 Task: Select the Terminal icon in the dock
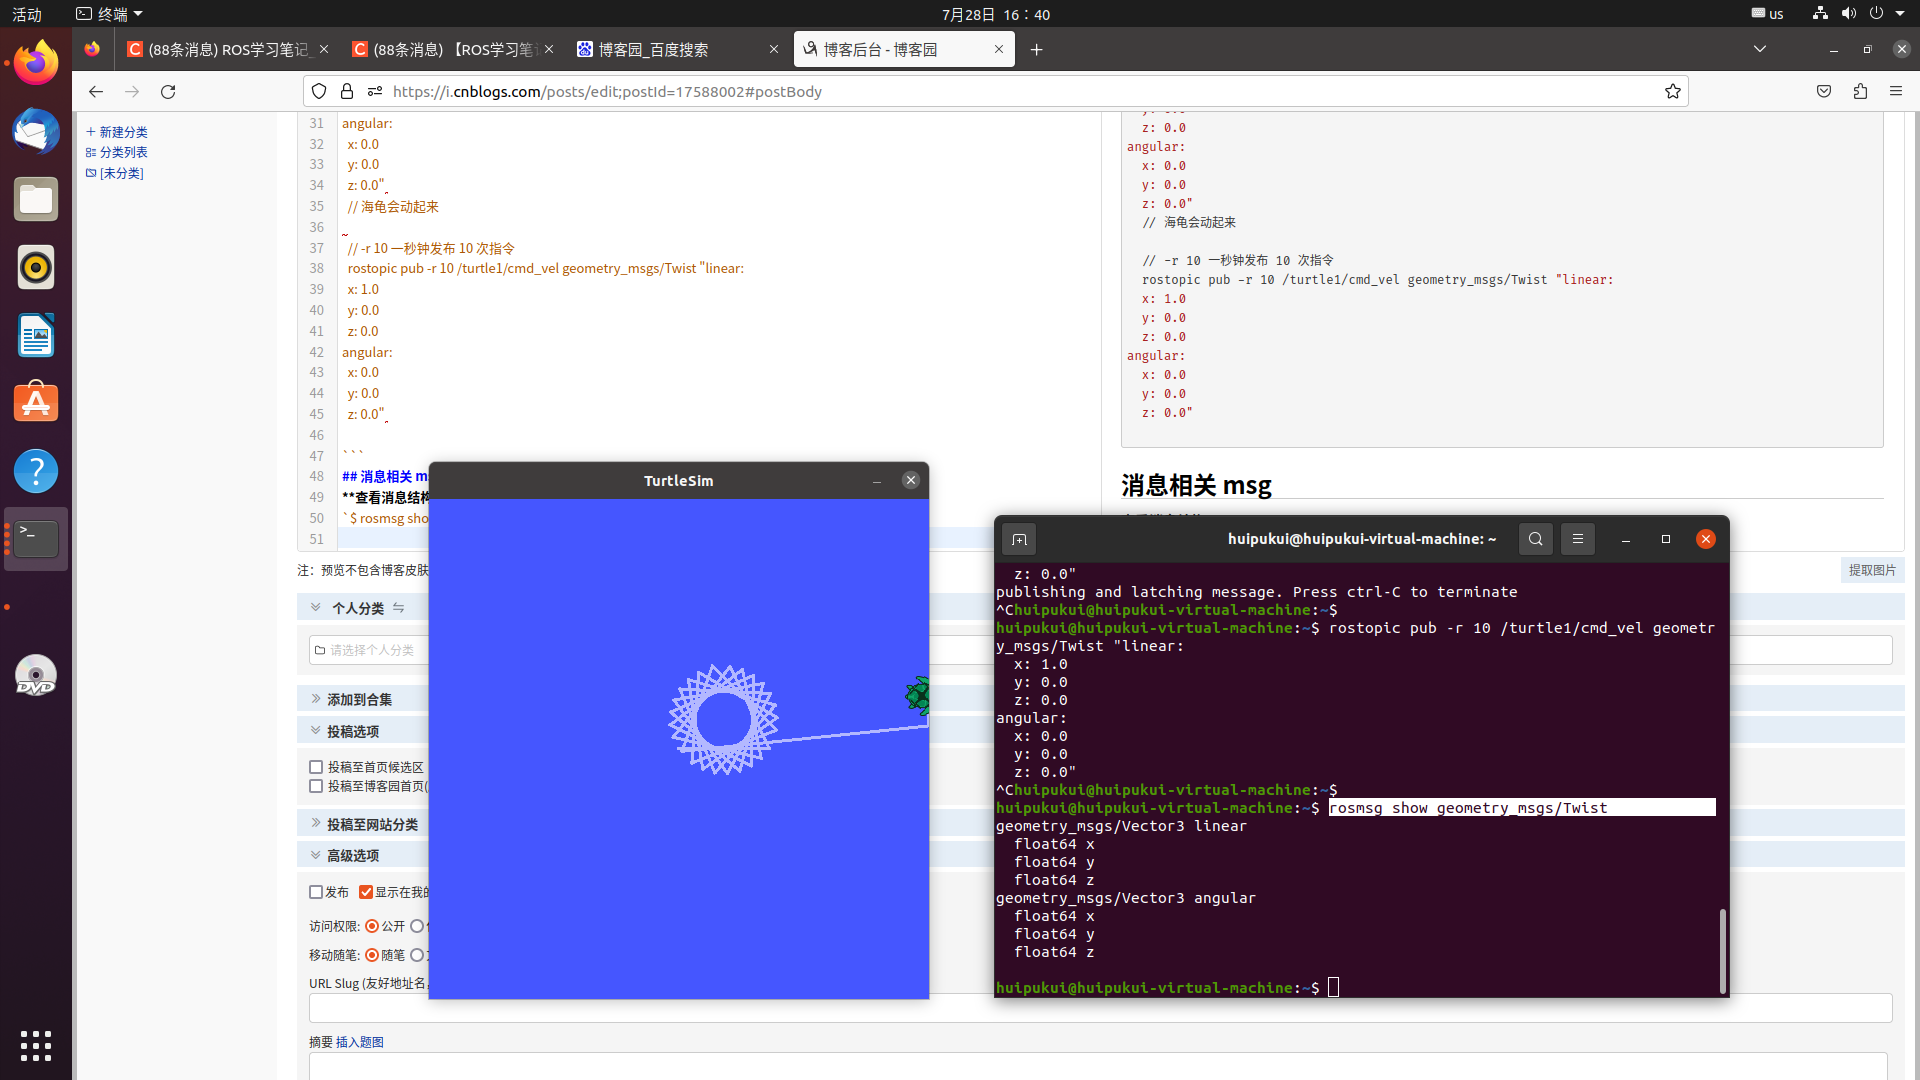36,539
